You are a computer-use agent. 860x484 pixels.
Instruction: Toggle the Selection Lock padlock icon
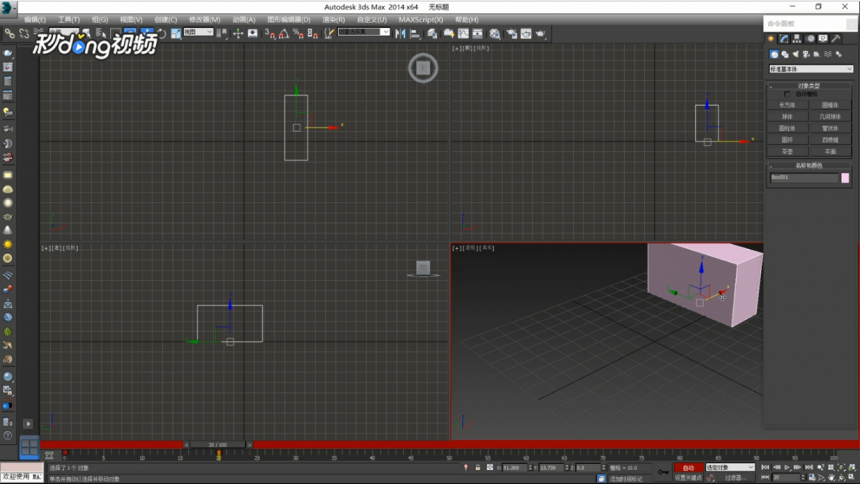pyautogui.click(x=478, y=468)
